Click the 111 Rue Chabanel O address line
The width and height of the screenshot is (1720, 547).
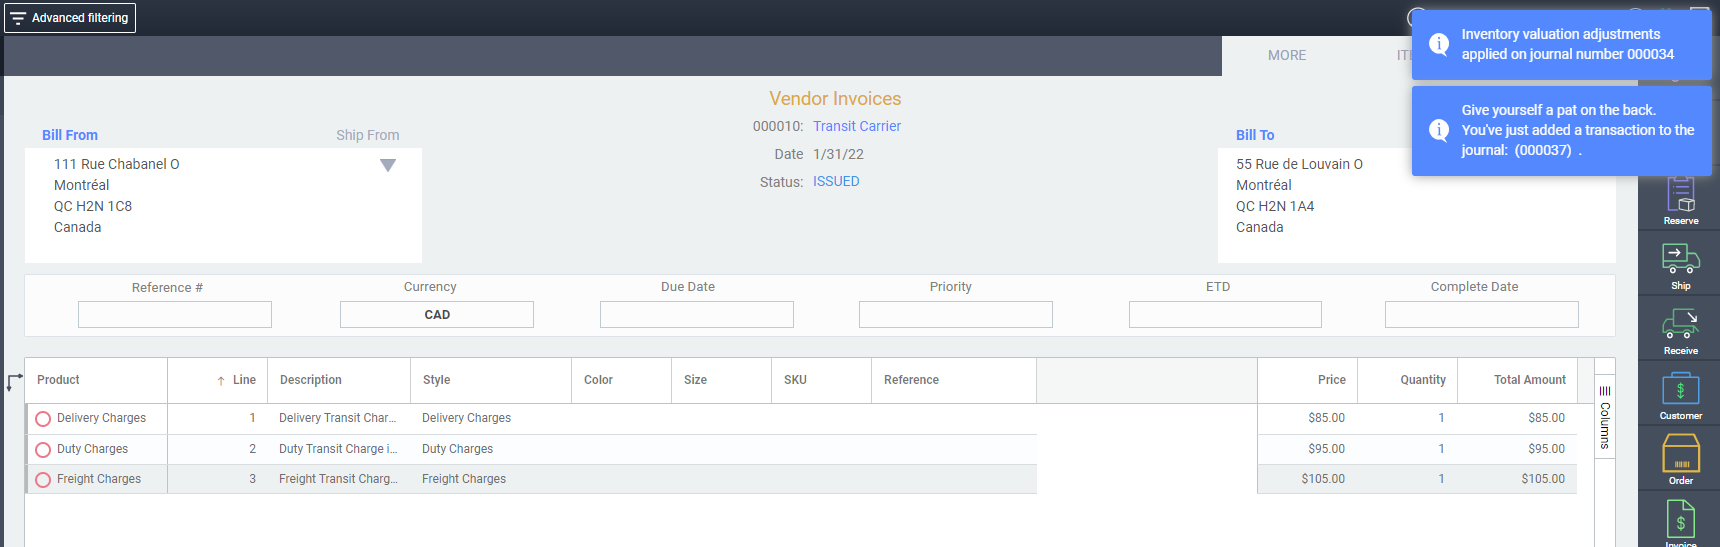click(x=117, y=164)
